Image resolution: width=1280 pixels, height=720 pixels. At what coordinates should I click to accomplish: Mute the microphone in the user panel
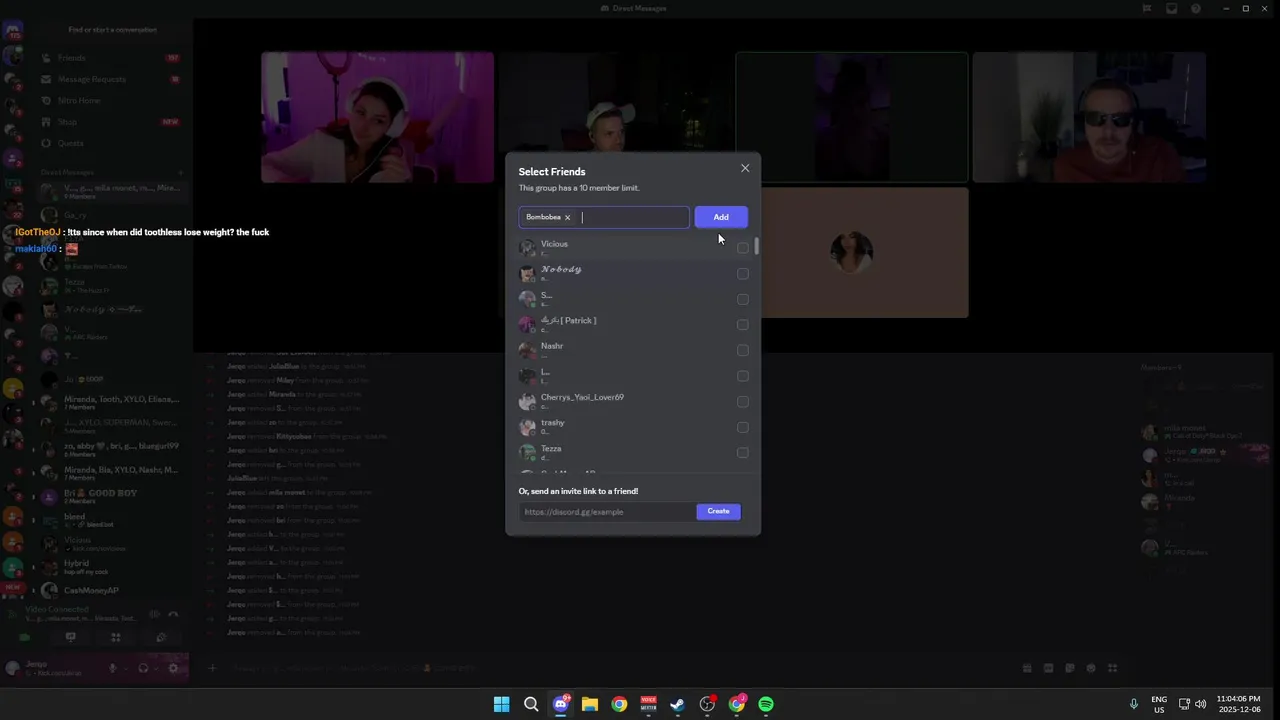113,668
